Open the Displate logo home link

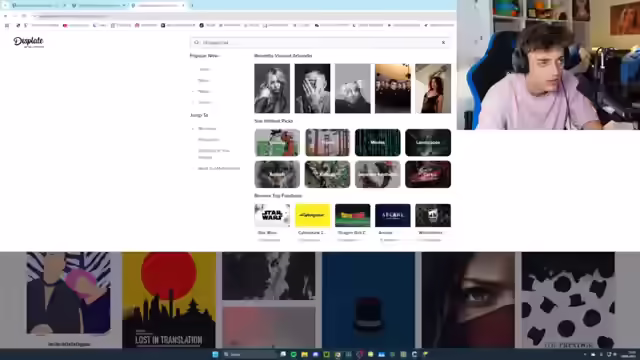click(x=28, y=42)
